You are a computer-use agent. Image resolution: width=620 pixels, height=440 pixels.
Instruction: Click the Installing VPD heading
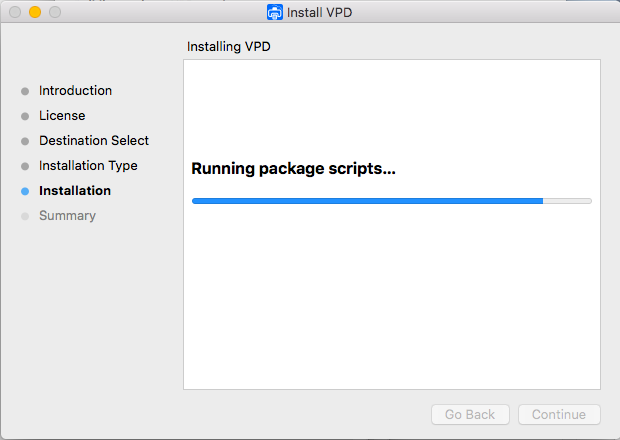coord(229,47)
